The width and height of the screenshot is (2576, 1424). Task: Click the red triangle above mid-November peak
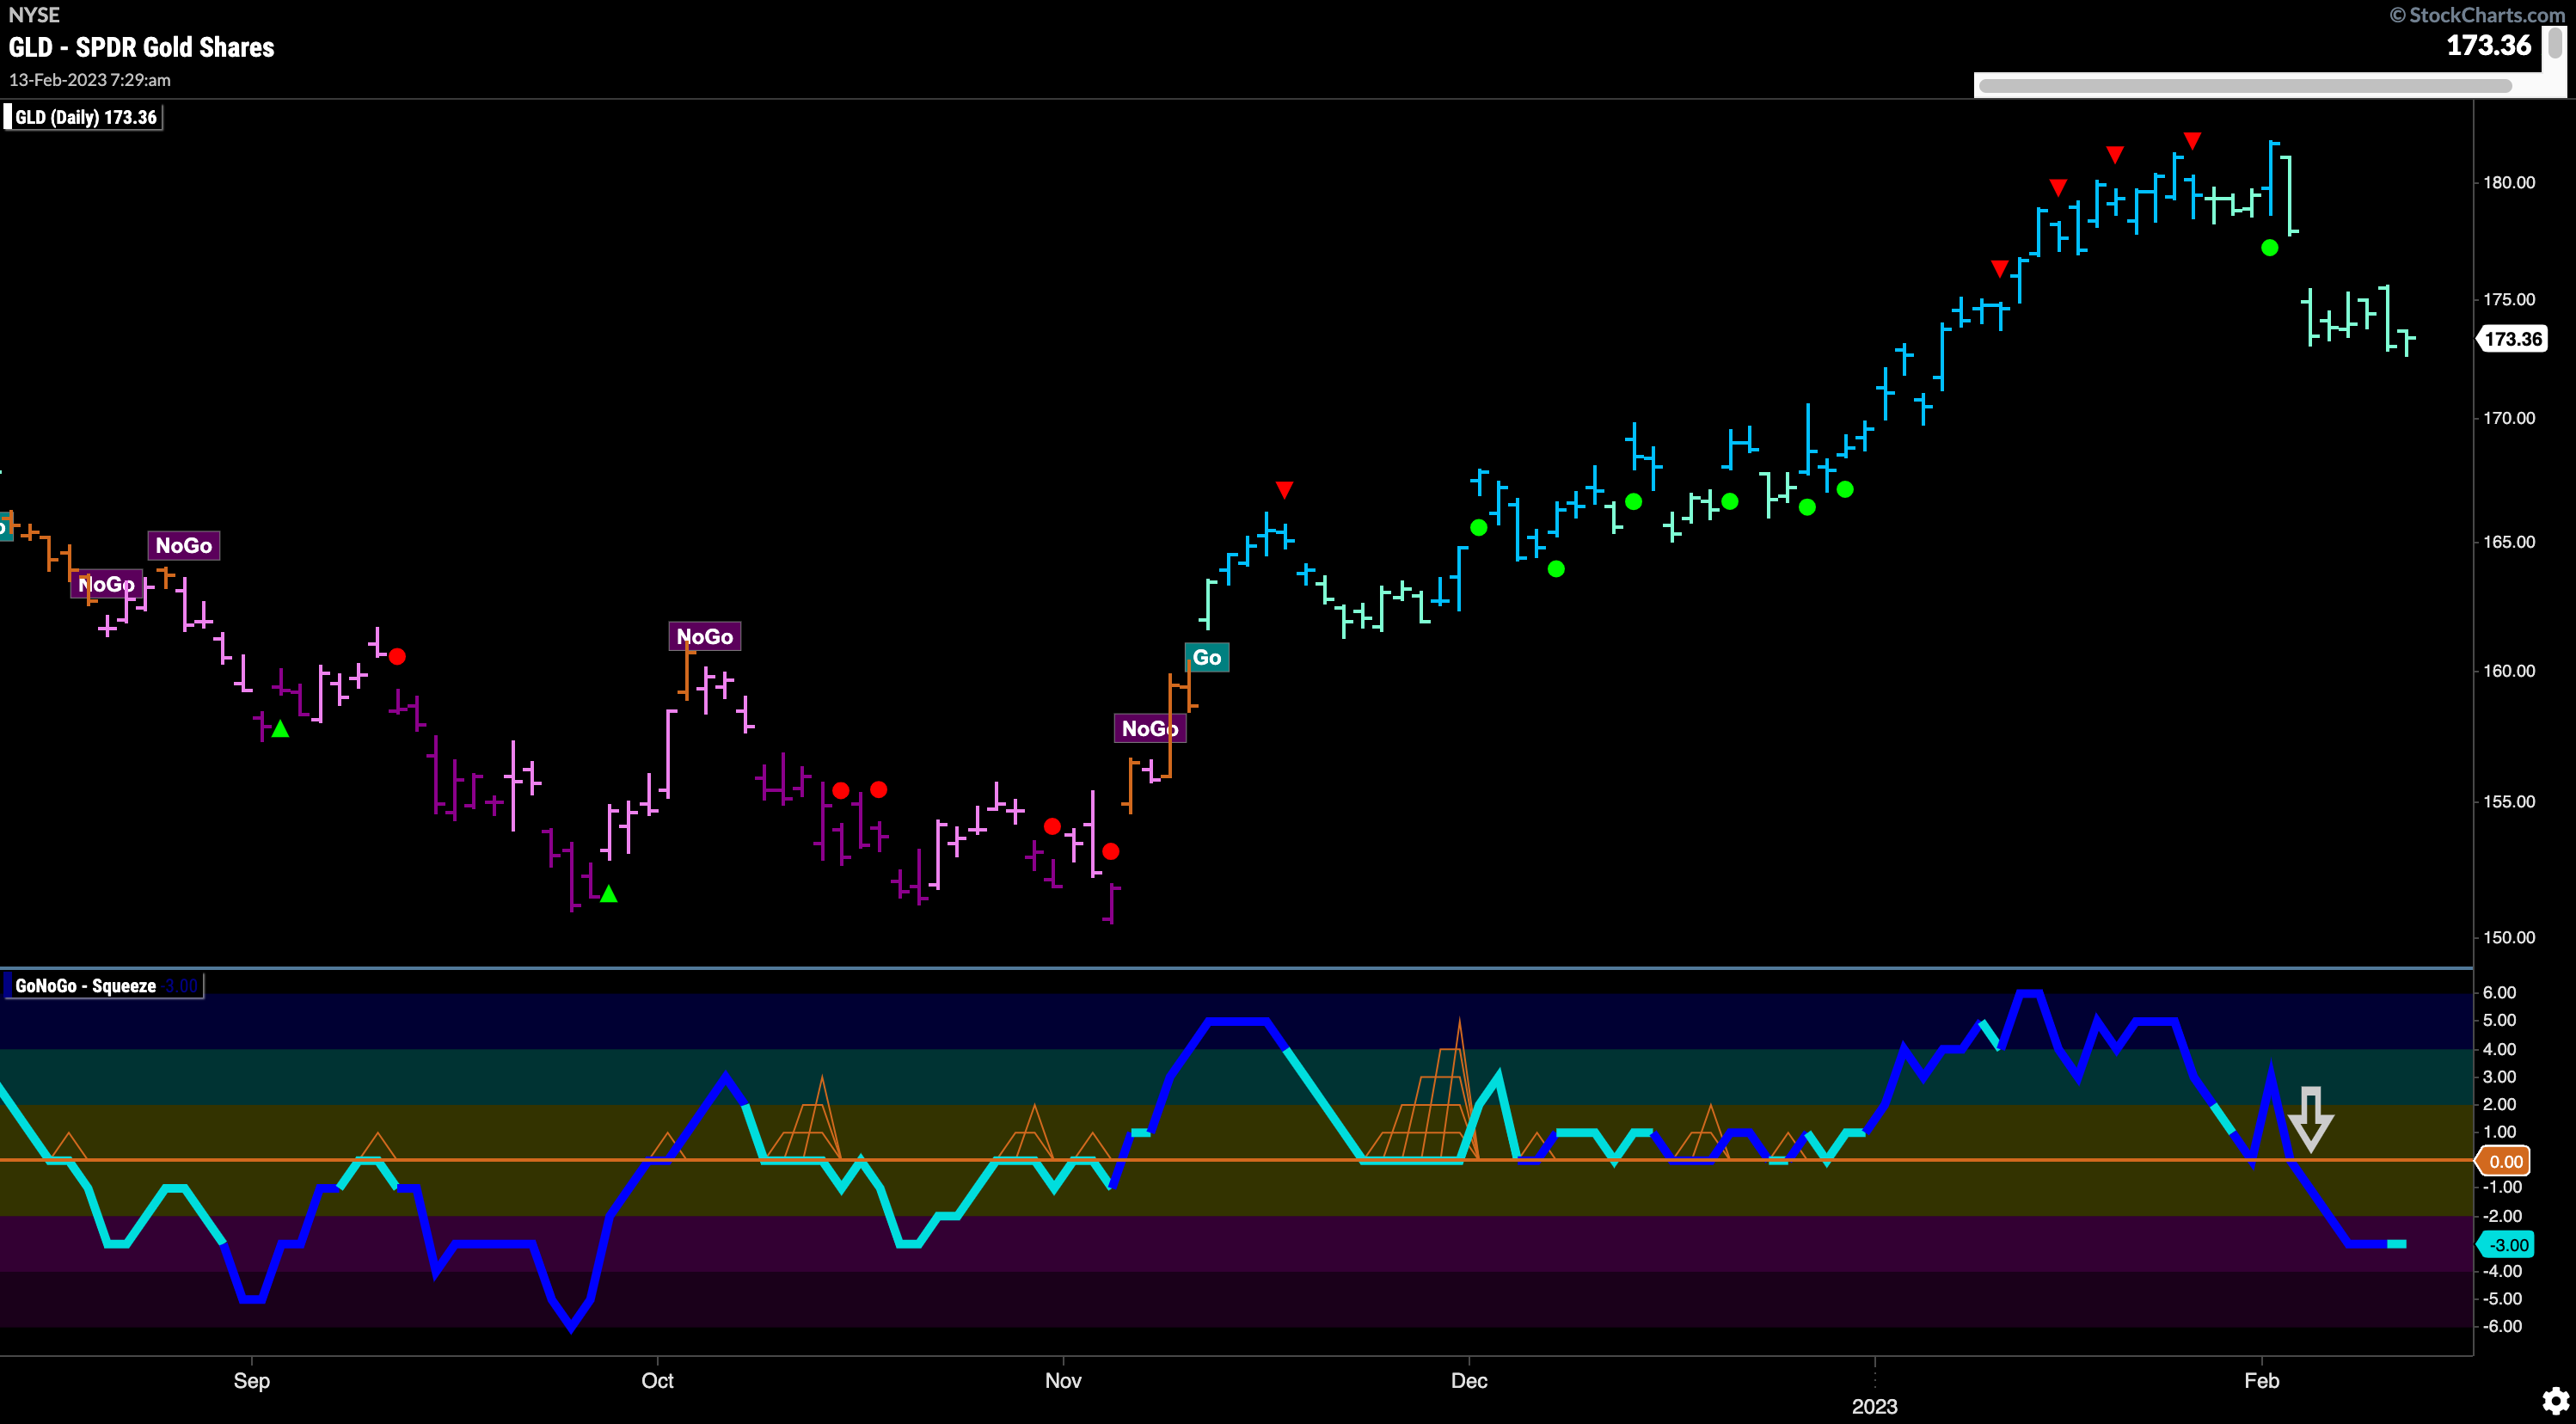tap(1284, 490)
